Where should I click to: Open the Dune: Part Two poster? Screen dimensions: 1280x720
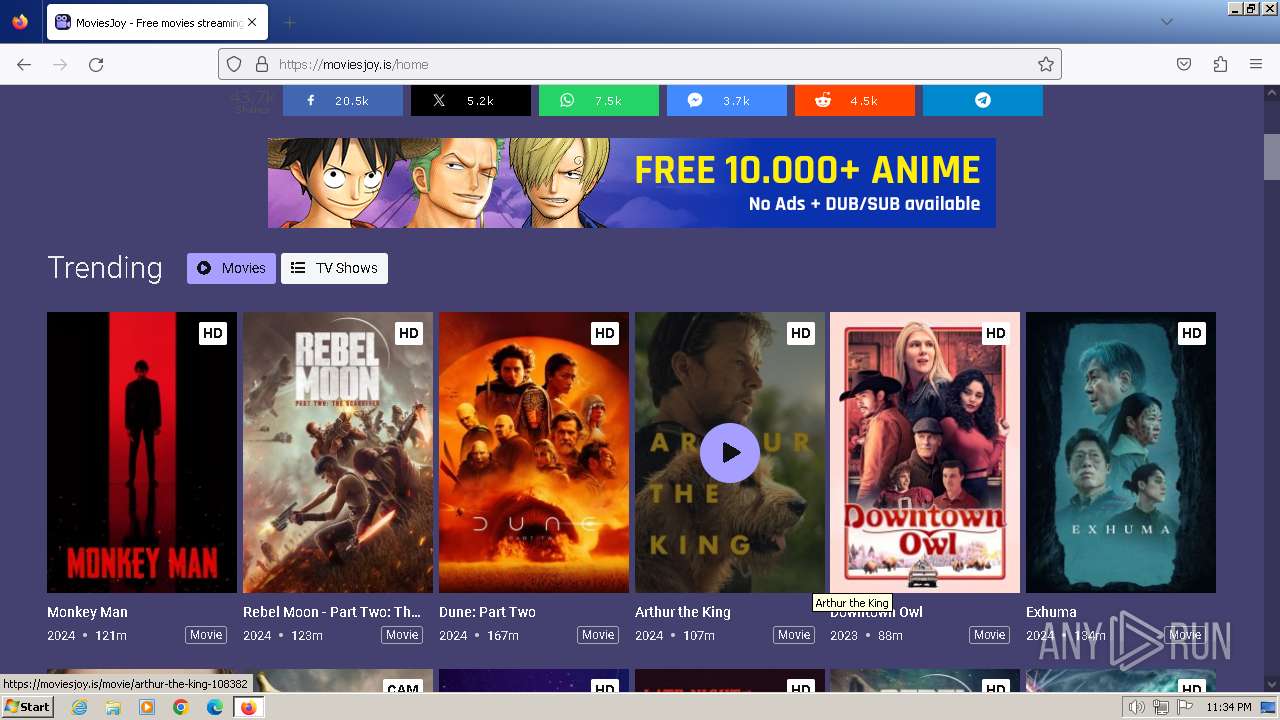534,452
